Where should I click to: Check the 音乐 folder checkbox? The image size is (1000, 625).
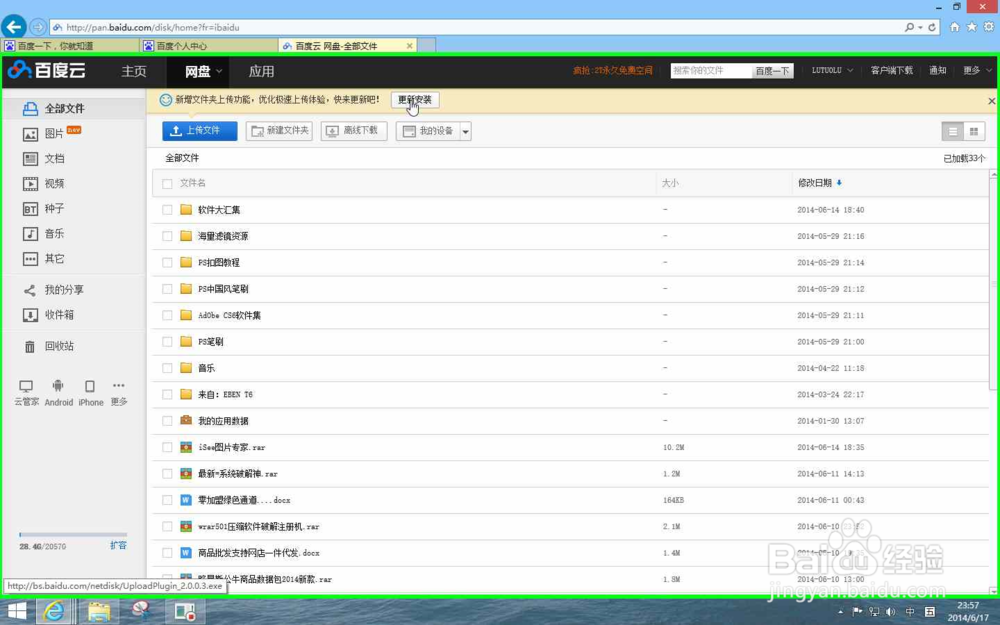point(167,368)
